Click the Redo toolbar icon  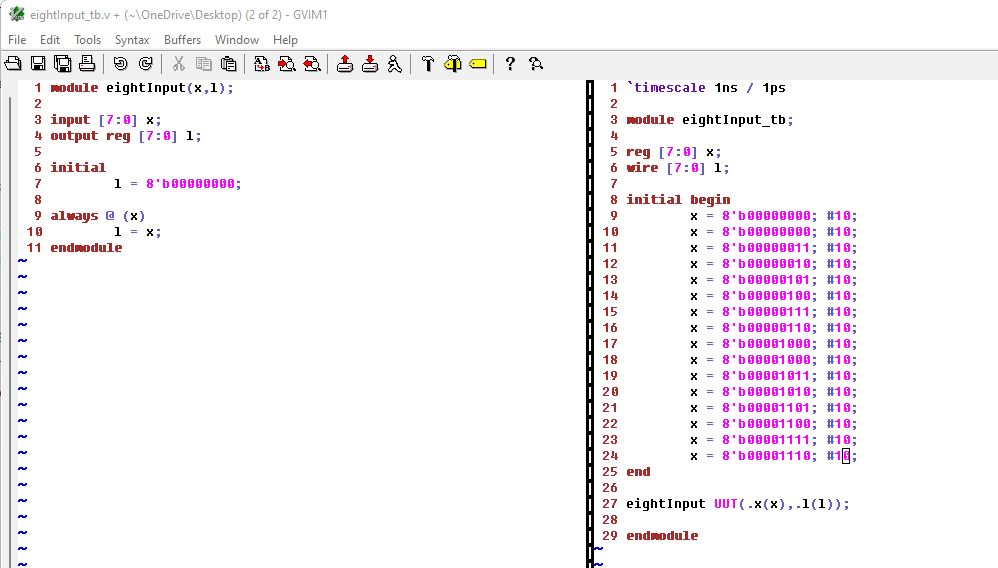tap(145, 64)
